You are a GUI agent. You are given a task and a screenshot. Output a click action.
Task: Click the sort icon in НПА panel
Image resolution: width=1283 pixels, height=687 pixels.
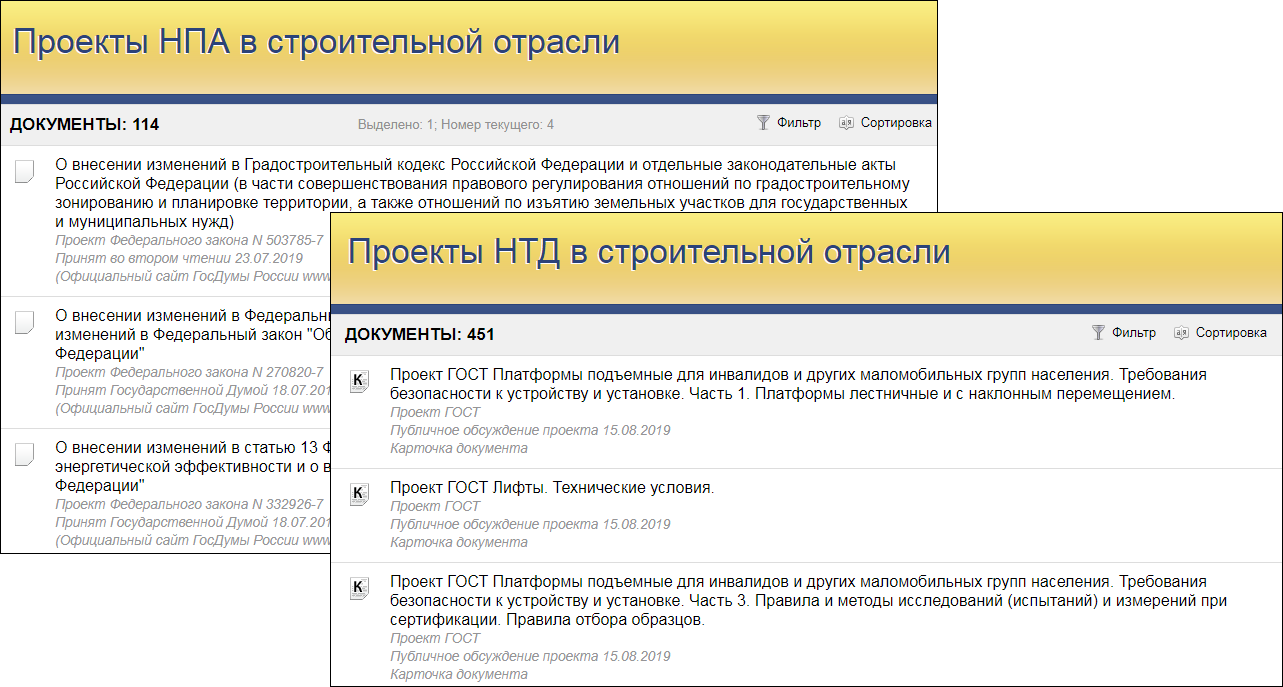tap(846, 123)
